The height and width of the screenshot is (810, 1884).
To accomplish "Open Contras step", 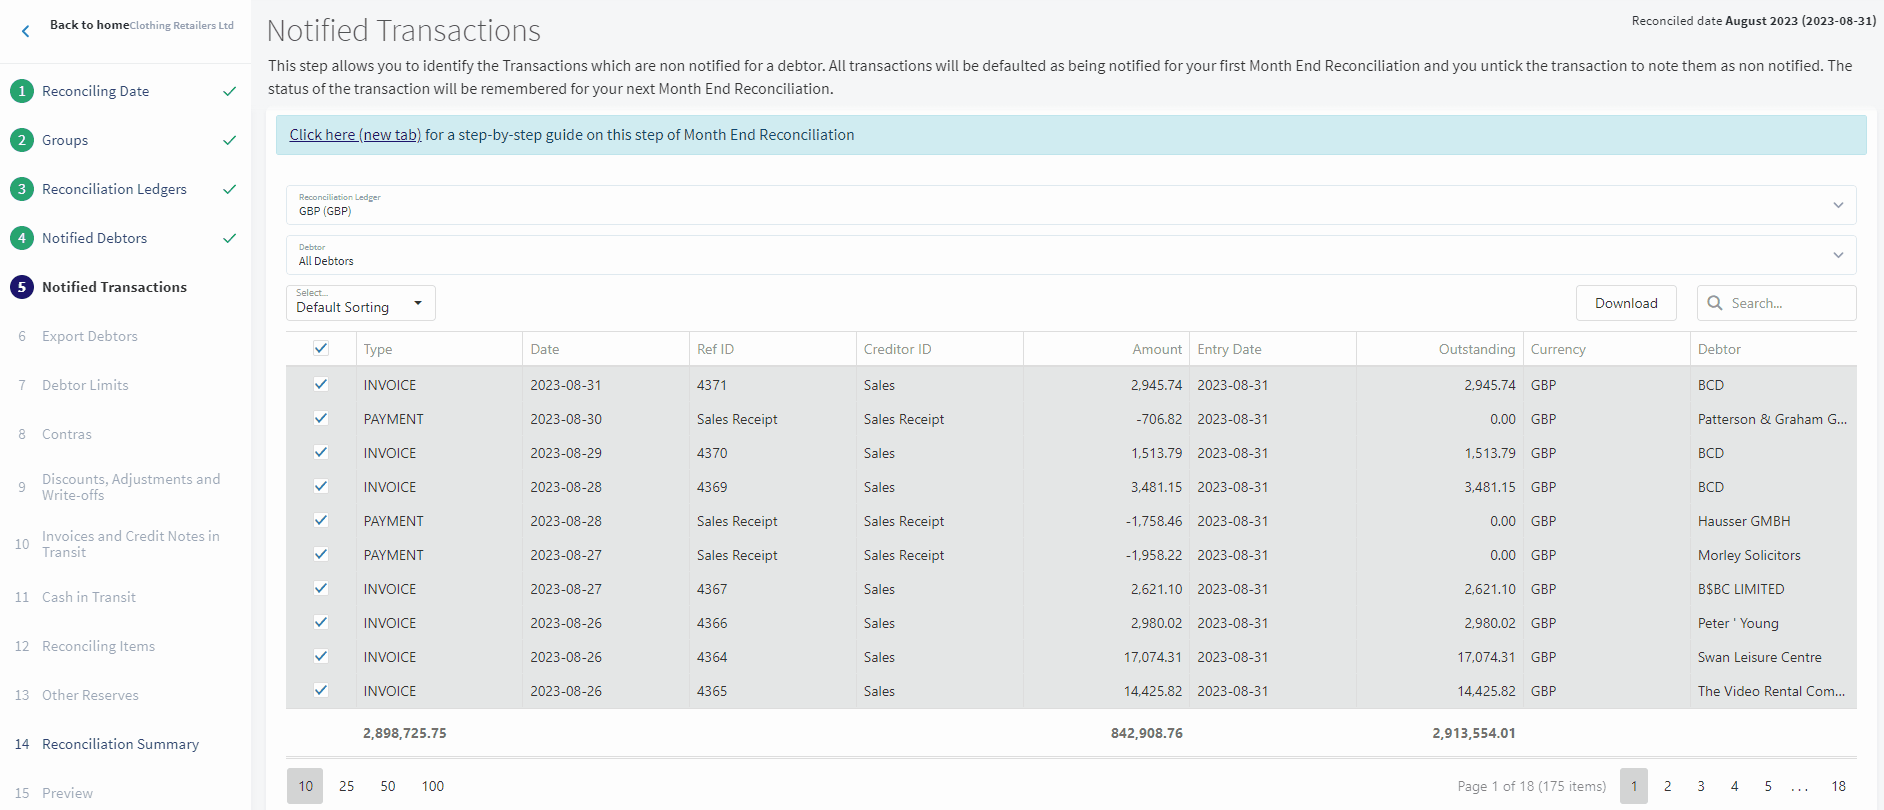I will click(67, 434).
